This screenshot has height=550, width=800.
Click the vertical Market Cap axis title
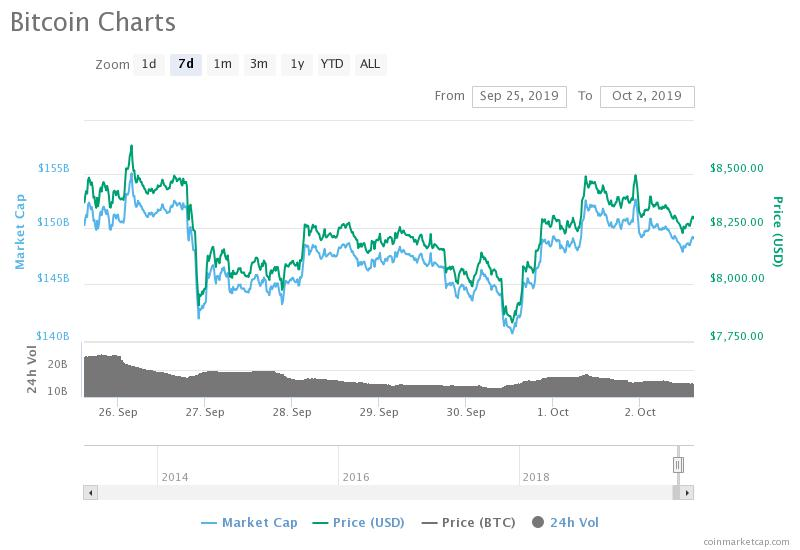[x=19, y=232]
